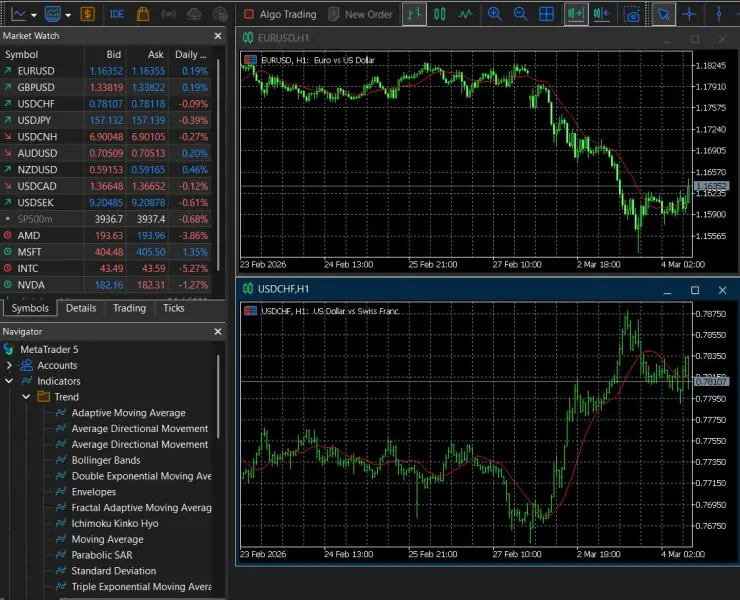The height and width of the screenshot is (600, 740).
Task: Collapse the Trend folder
Action: click(x=27, y=397)
